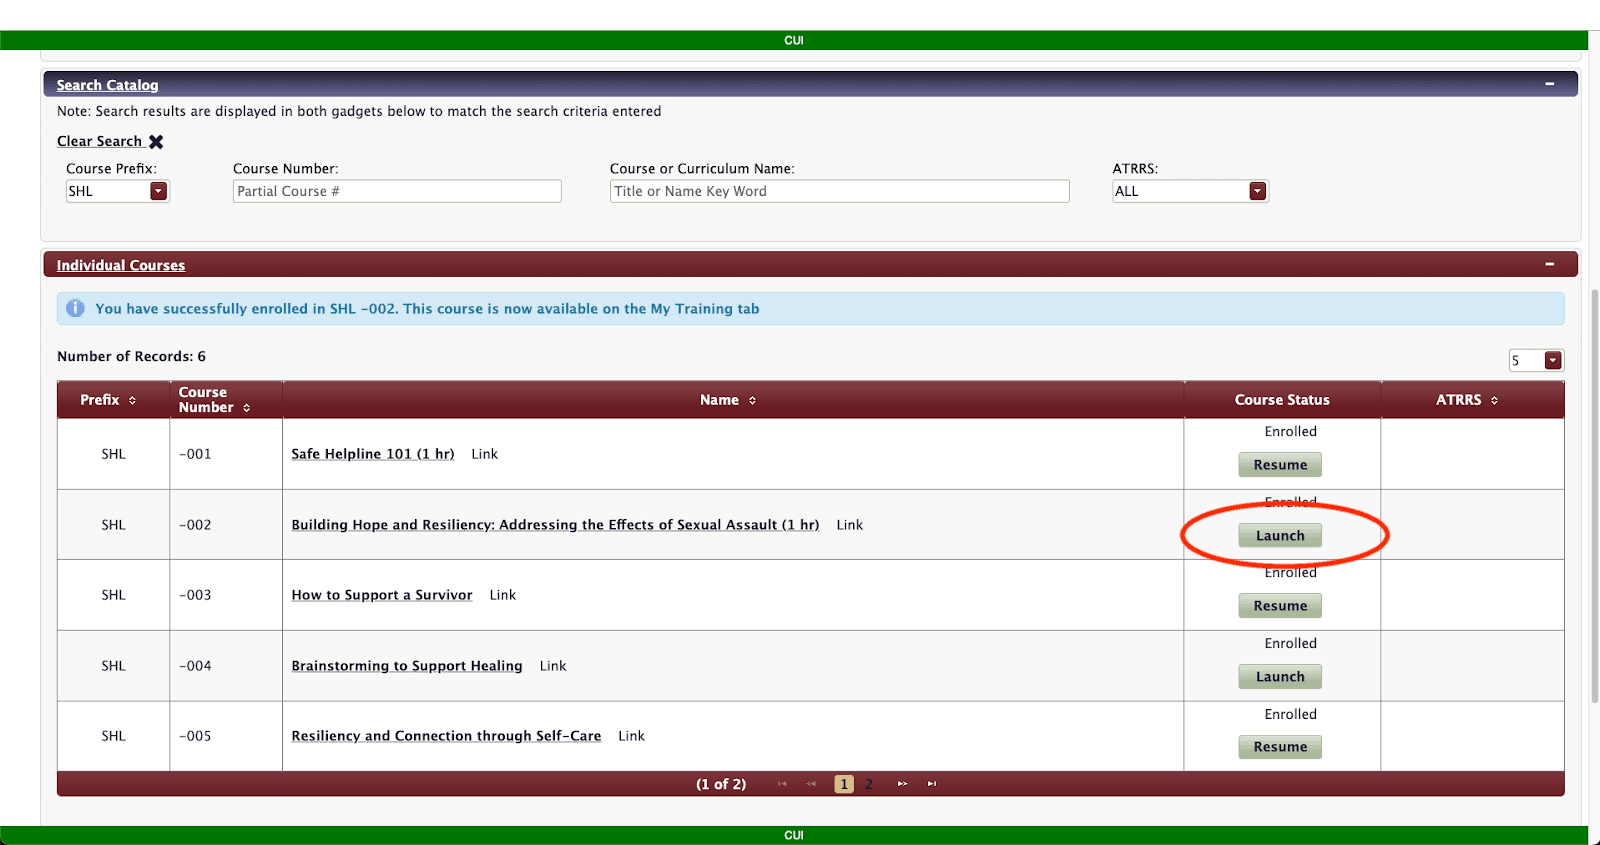Jump to the last page of results
1600x845 pixels.
click(x=931, y=784)
